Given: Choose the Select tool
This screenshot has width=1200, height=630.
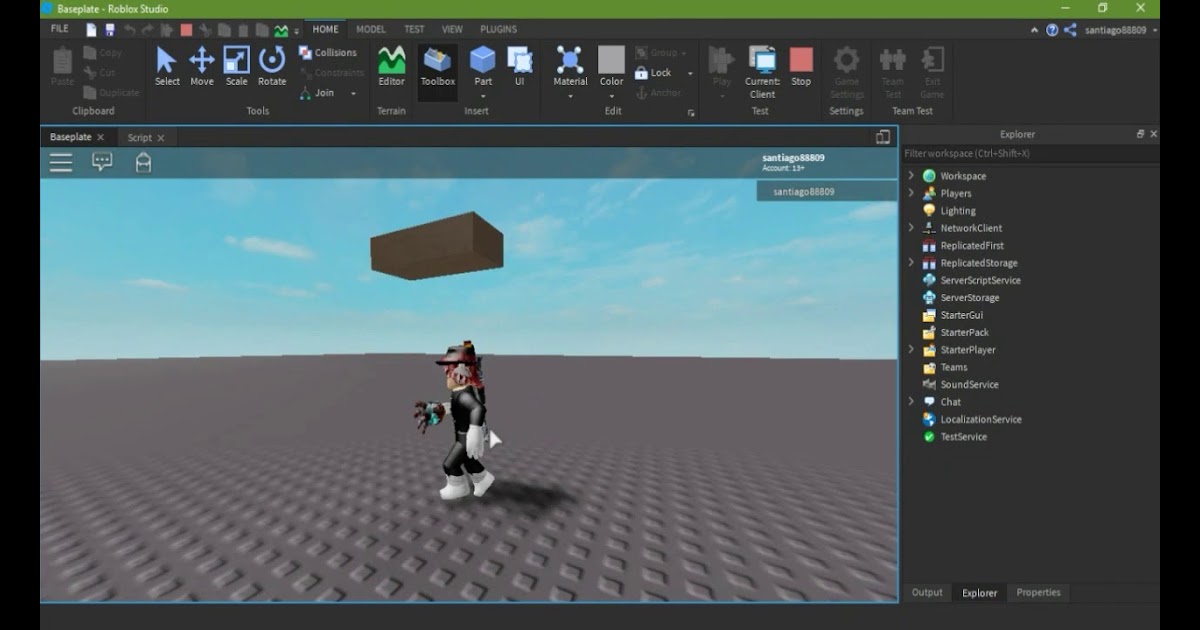Looking at the screenshot, I should point(167,67).
